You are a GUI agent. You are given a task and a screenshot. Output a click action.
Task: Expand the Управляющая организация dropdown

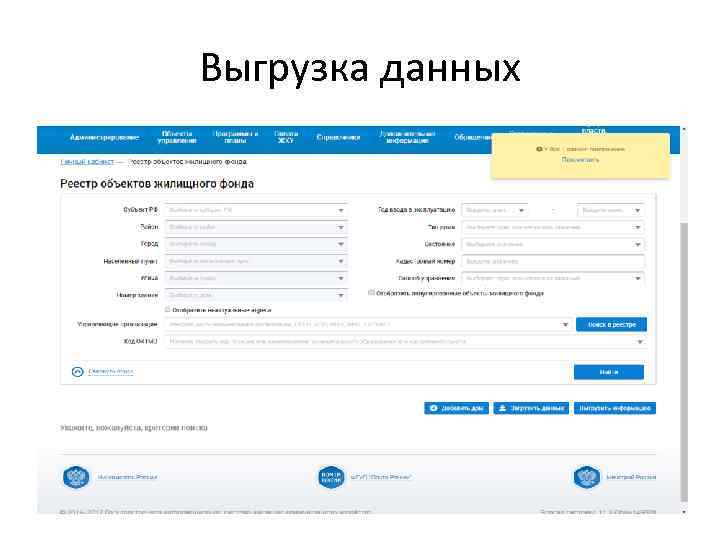(368, 324)
